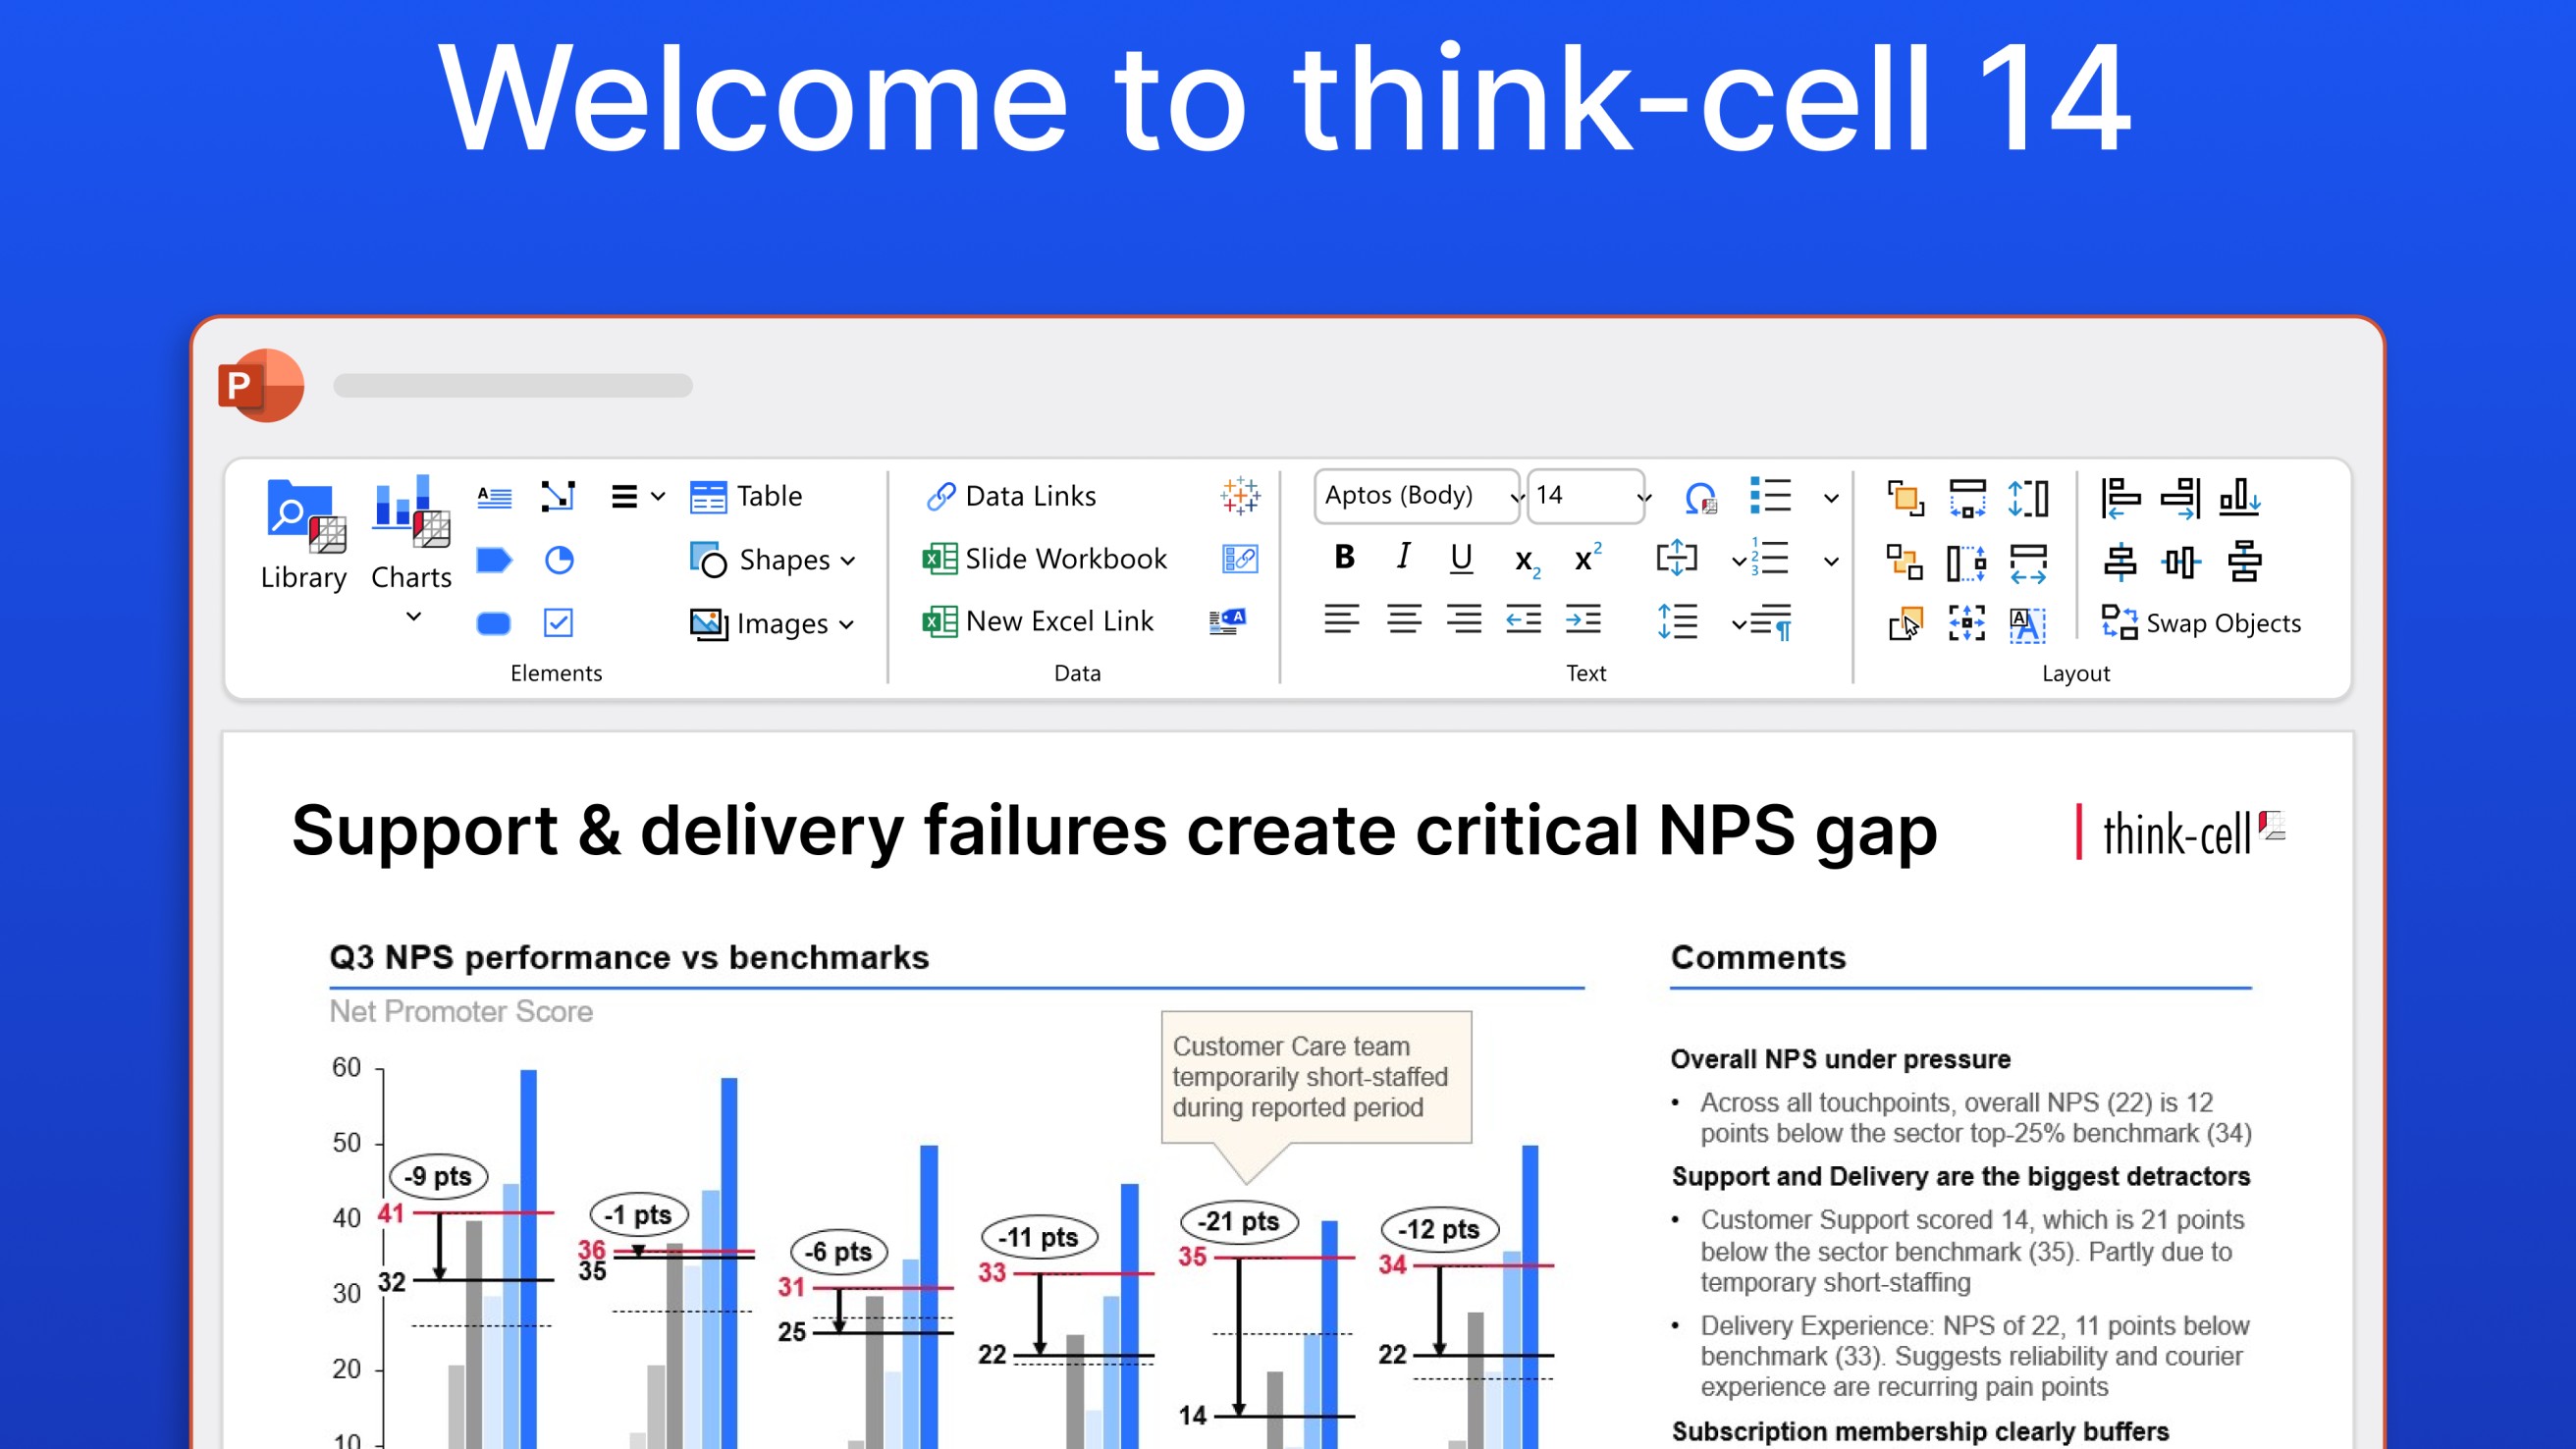This screenshot has height=1449, width=2576.
Task: Click the orange square between two small squares icon
Action: tap(1905, 561)
